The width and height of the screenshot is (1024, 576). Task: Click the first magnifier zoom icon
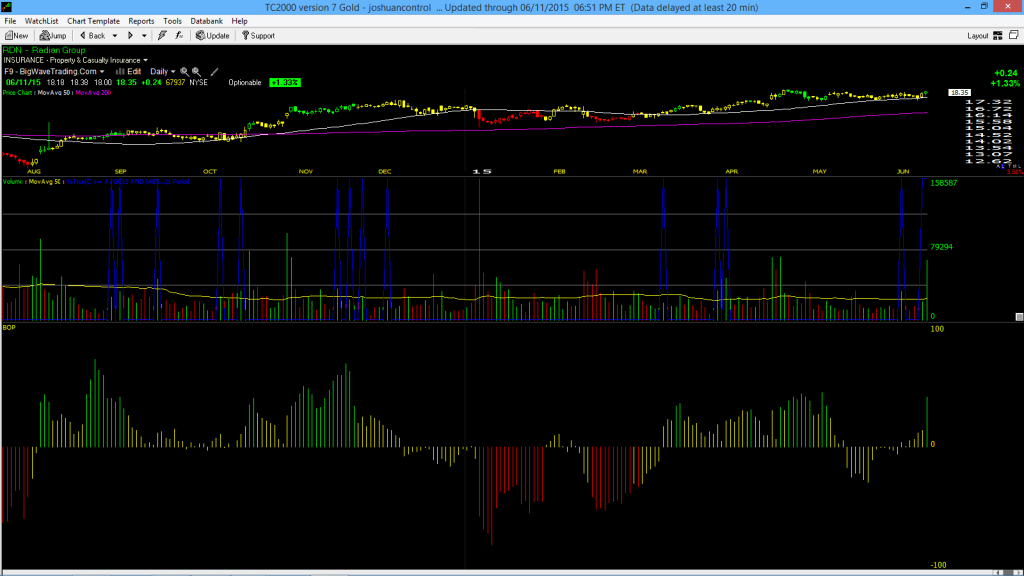[184, 72]
